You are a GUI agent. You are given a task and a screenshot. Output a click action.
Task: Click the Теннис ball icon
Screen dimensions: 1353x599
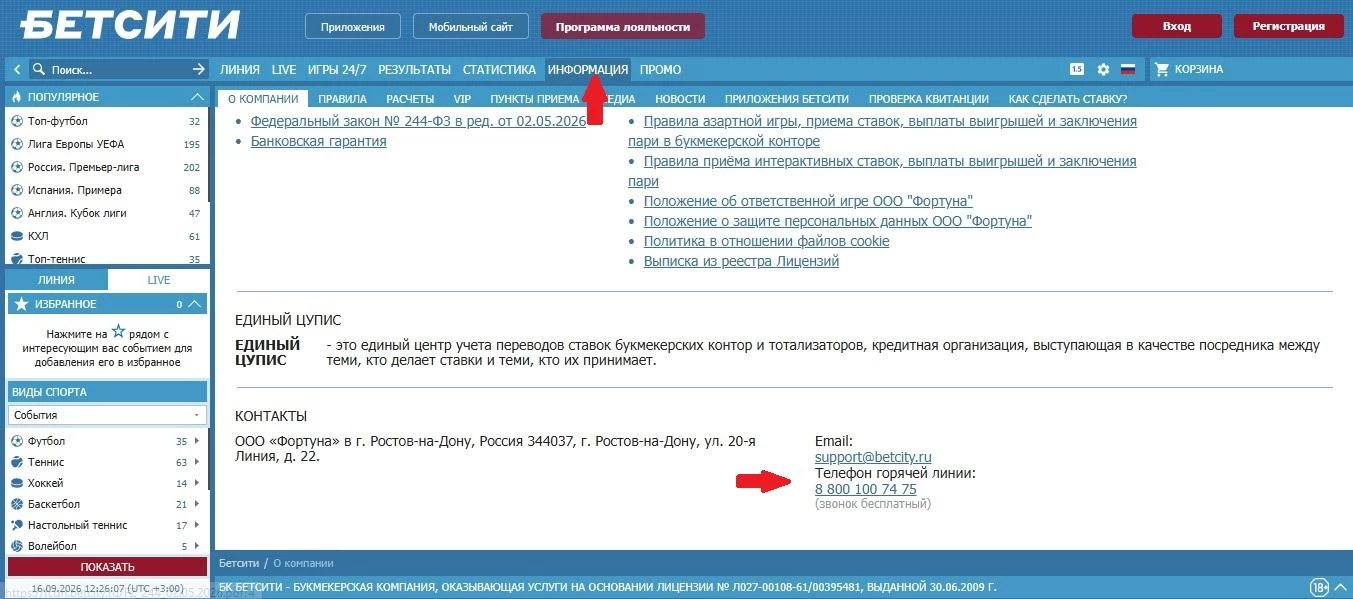click(17, 462)
